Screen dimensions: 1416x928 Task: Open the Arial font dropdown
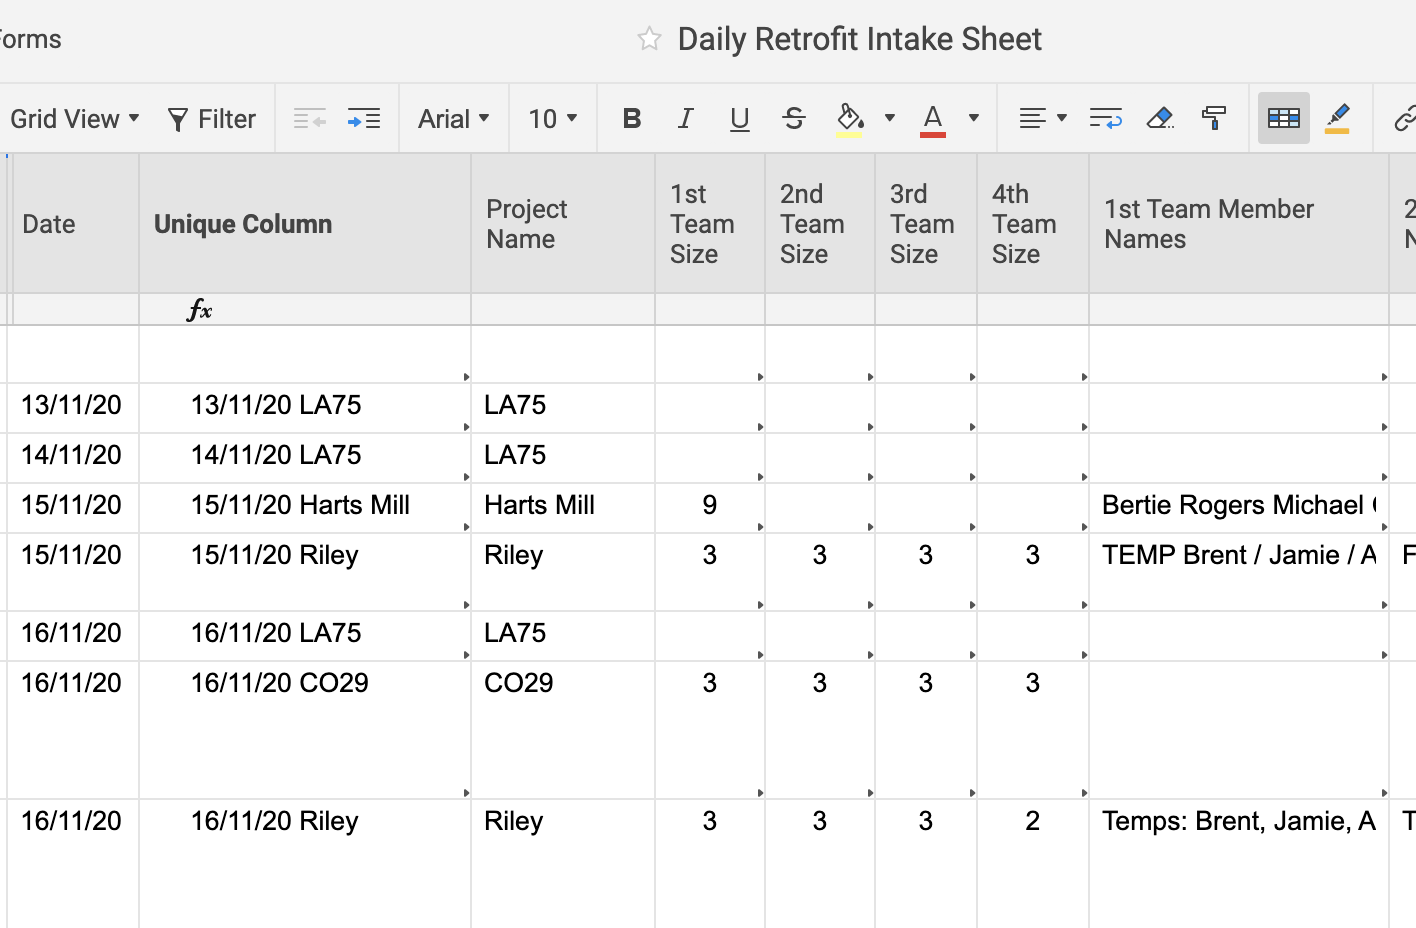tap(453, 118)
